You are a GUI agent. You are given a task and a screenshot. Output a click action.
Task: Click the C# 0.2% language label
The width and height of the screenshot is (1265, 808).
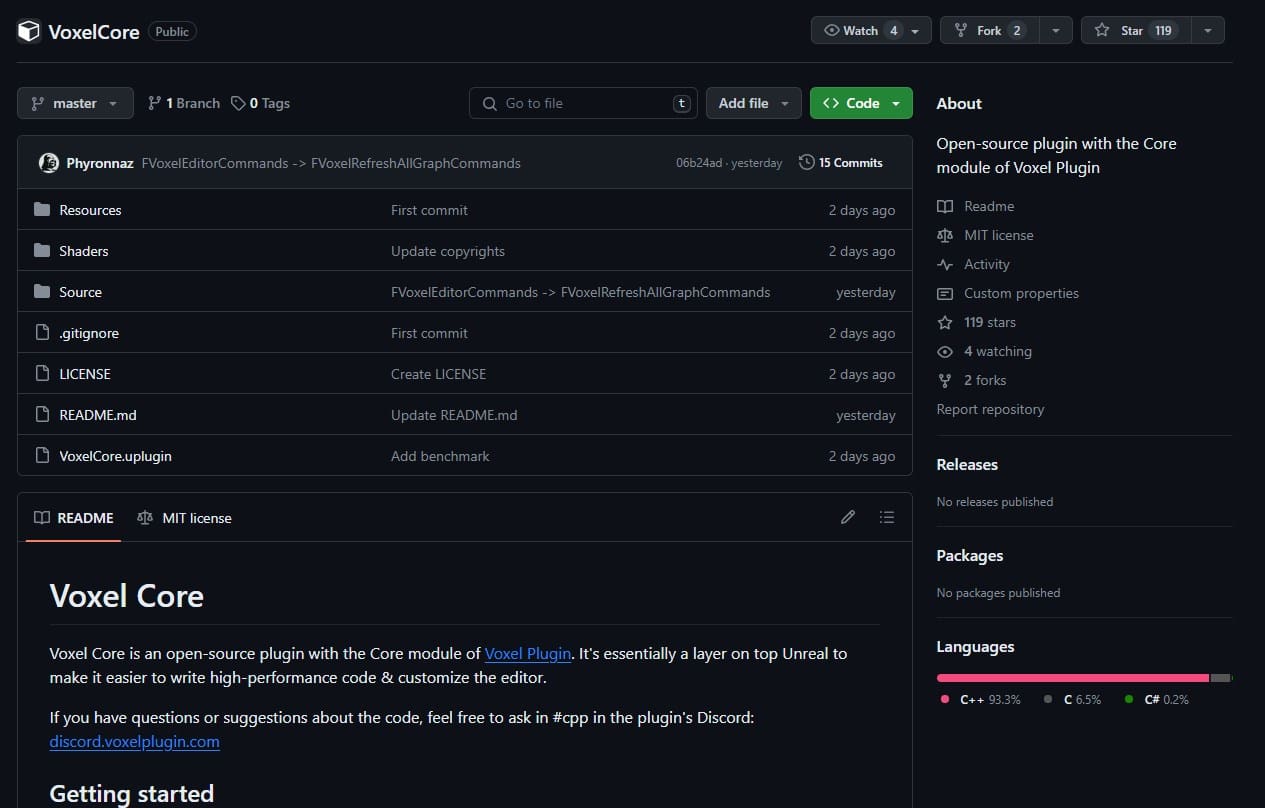pos(1157,700)
